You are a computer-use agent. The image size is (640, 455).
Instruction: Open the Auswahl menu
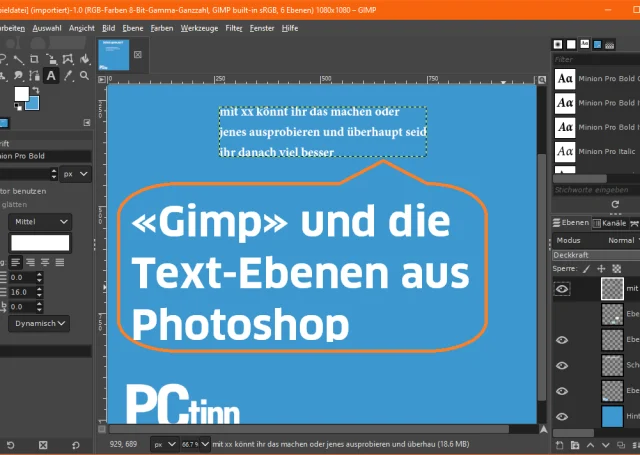point(47,28)
